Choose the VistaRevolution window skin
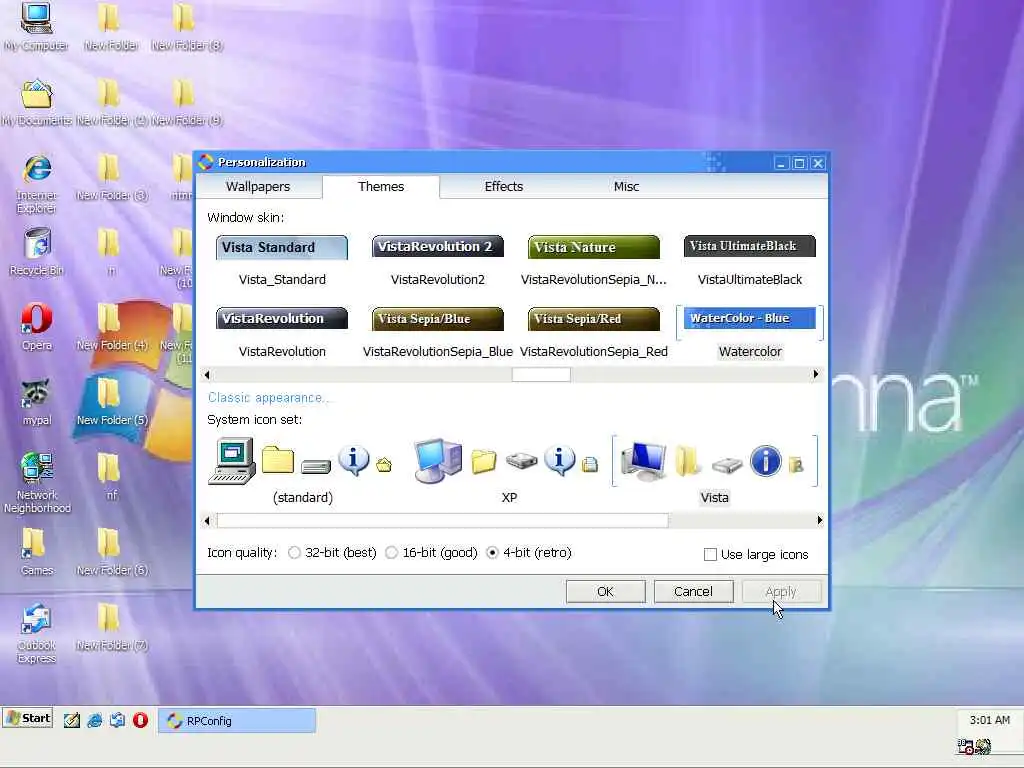 281,333
